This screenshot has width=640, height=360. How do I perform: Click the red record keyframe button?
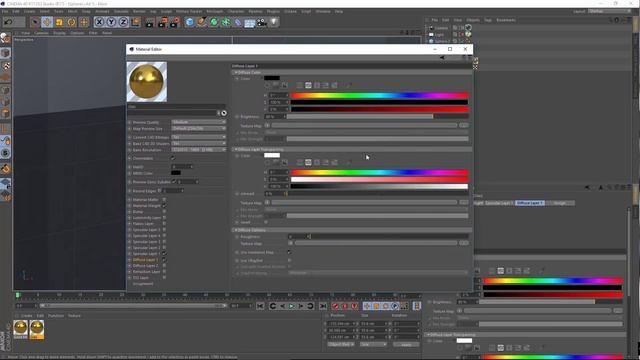tap(335, 306)
